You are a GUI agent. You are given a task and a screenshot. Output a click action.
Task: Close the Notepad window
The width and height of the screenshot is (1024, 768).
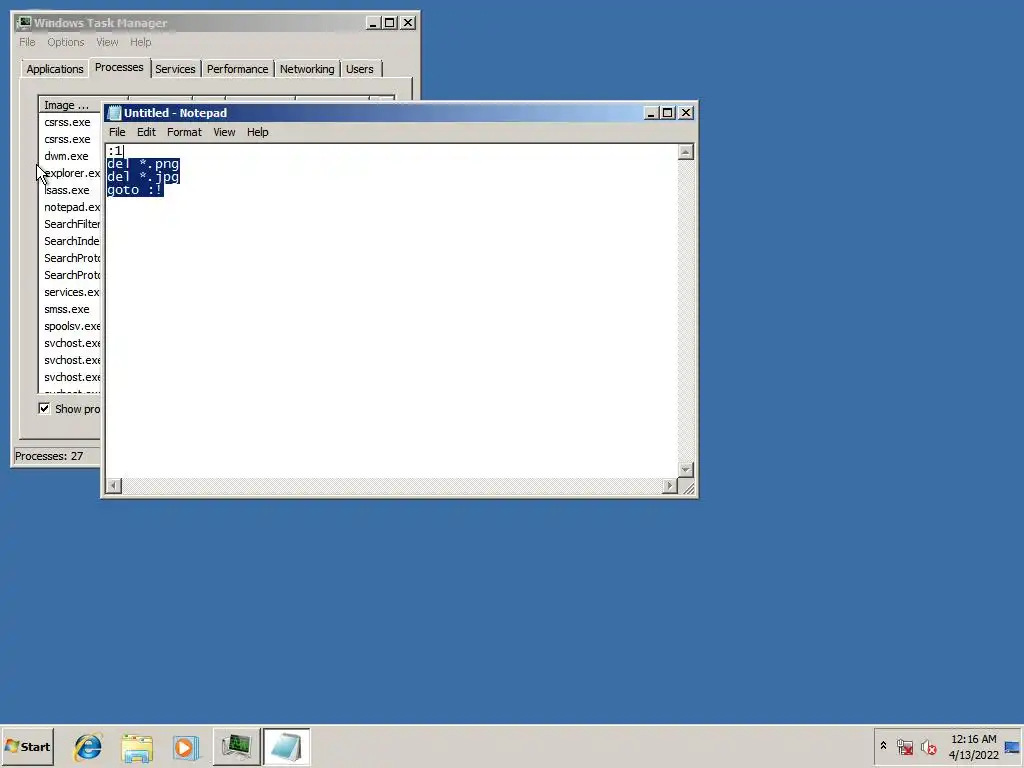click(x=686, y=113)
